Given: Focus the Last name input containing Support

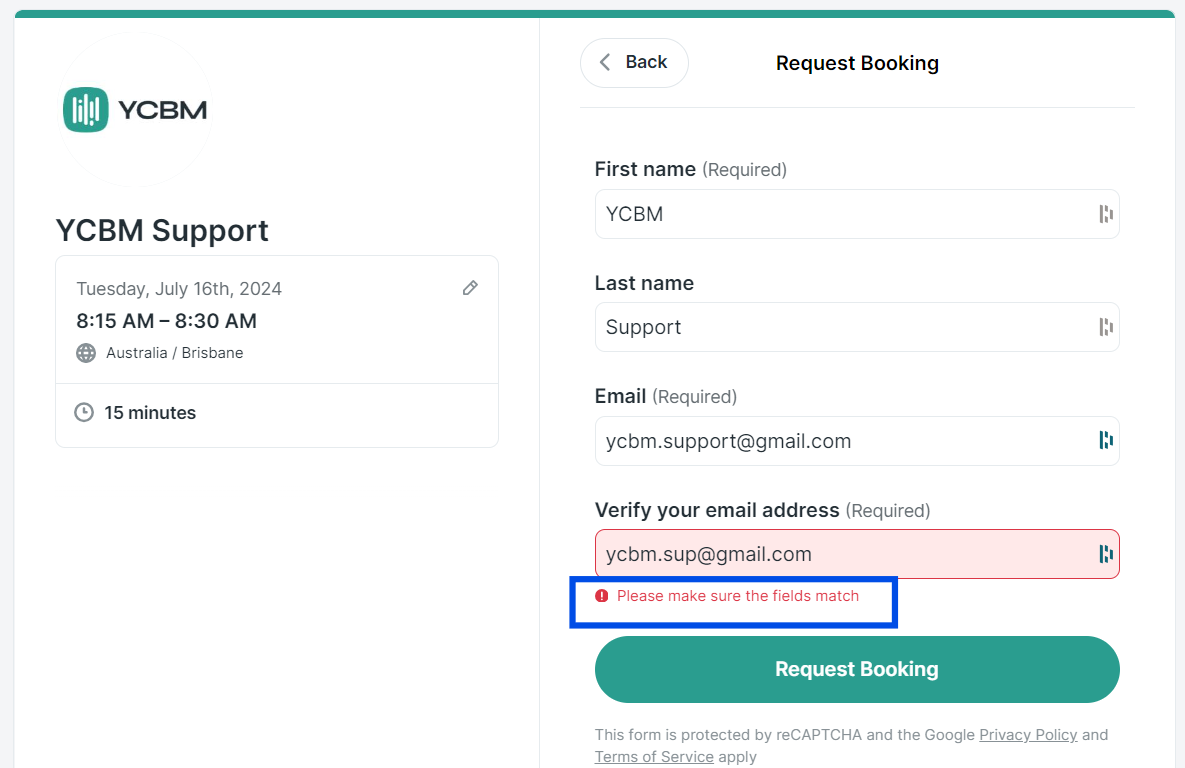Looking at the screenshot, I should click(x=857, y=327).
